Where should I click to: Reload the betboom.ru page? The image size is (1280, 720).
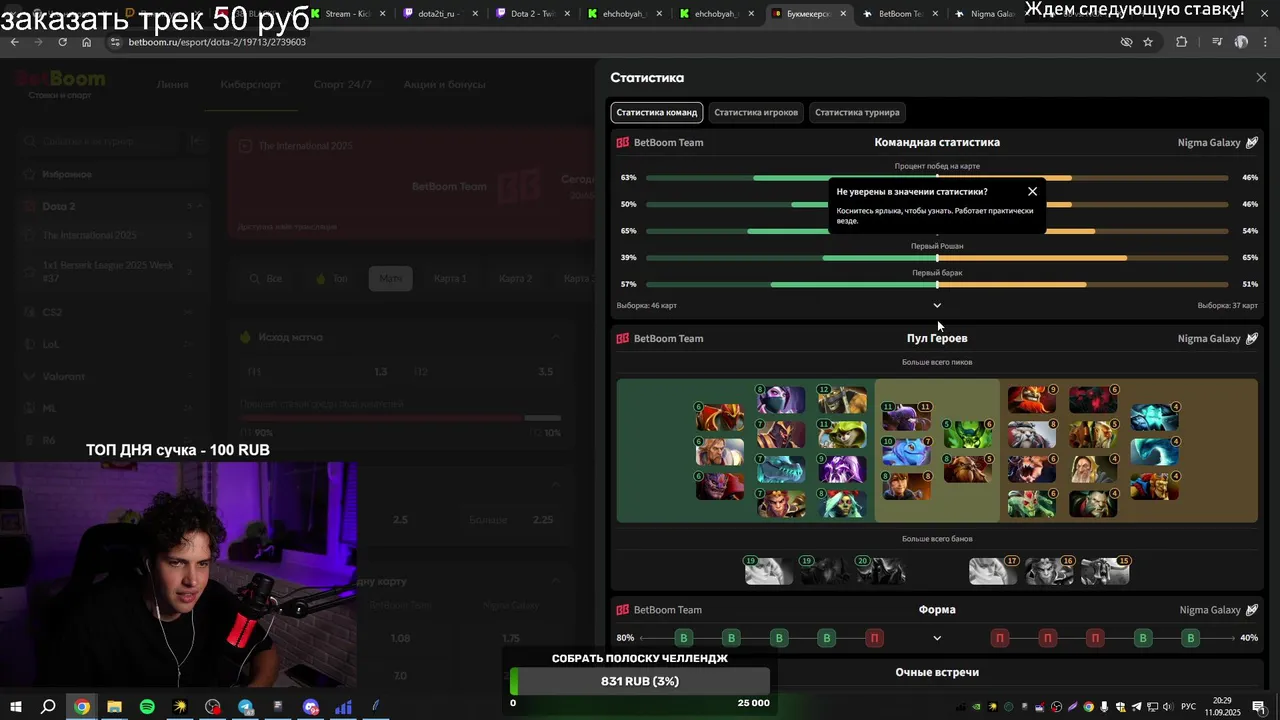[x=62, y=42]
